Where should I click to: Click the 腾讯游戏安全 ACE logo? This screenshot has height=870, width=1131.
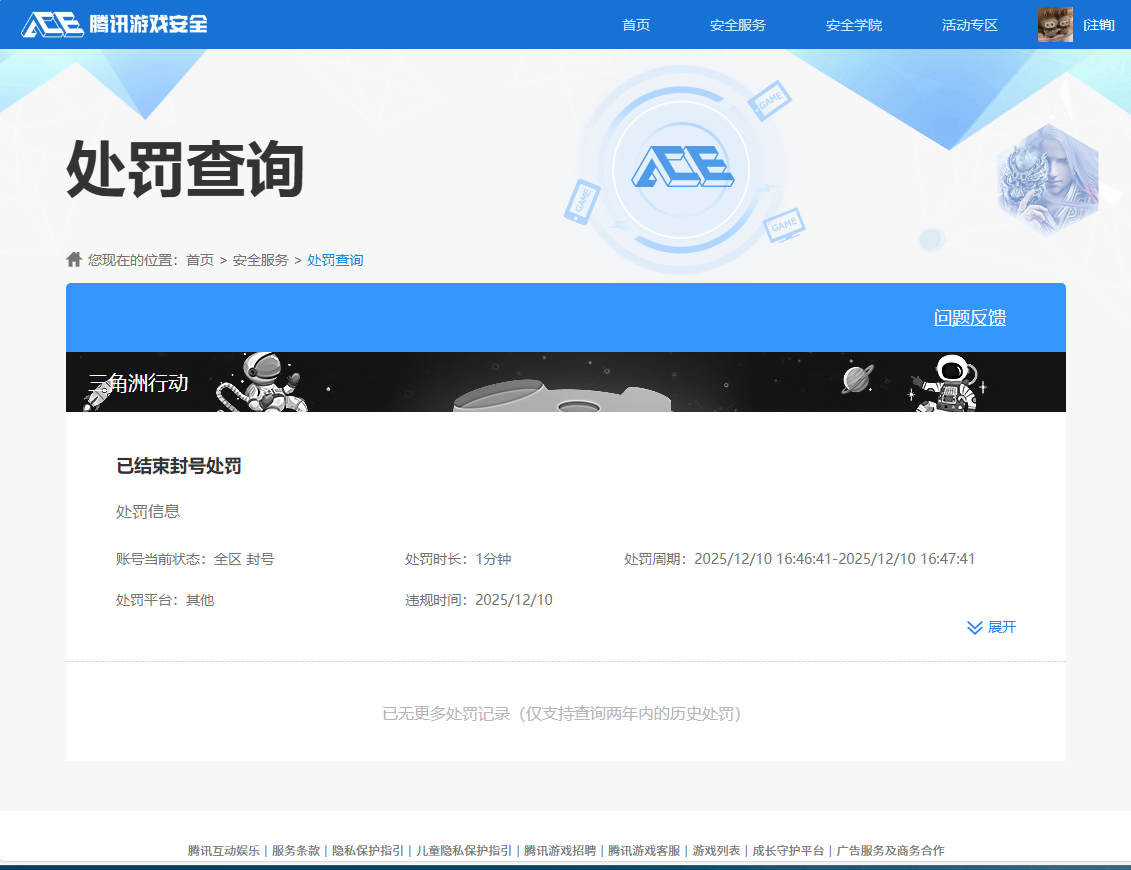pos(115,24)
